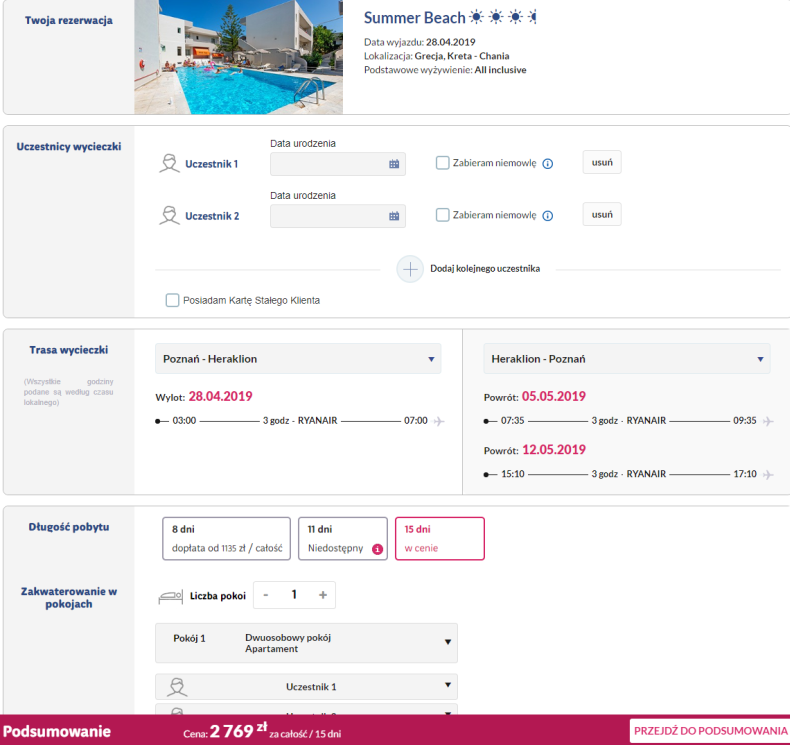Screen dimensions: 790x745
Task: Select the 15 dni w cenie option
Action: (x=439, y=538)
